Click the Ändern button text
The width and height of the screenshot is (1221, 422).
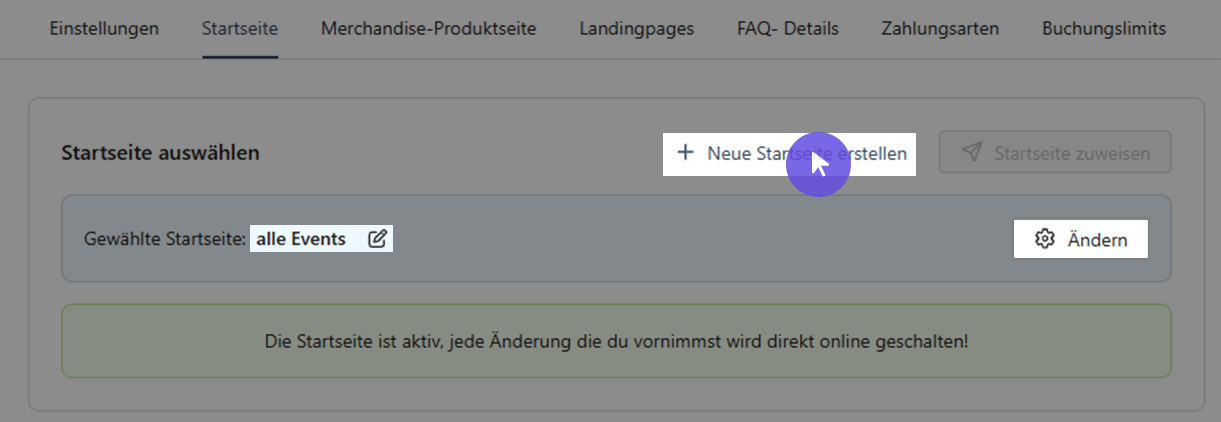point(1097,240)
